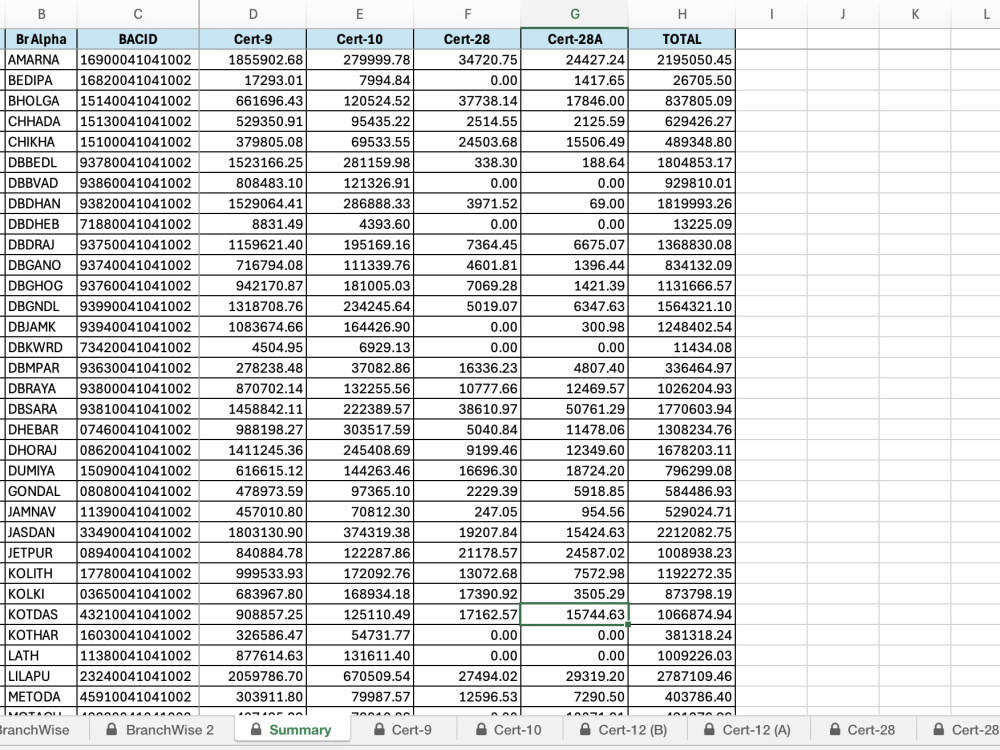Select the GONDAL branch cell

(x=41, y=491)
